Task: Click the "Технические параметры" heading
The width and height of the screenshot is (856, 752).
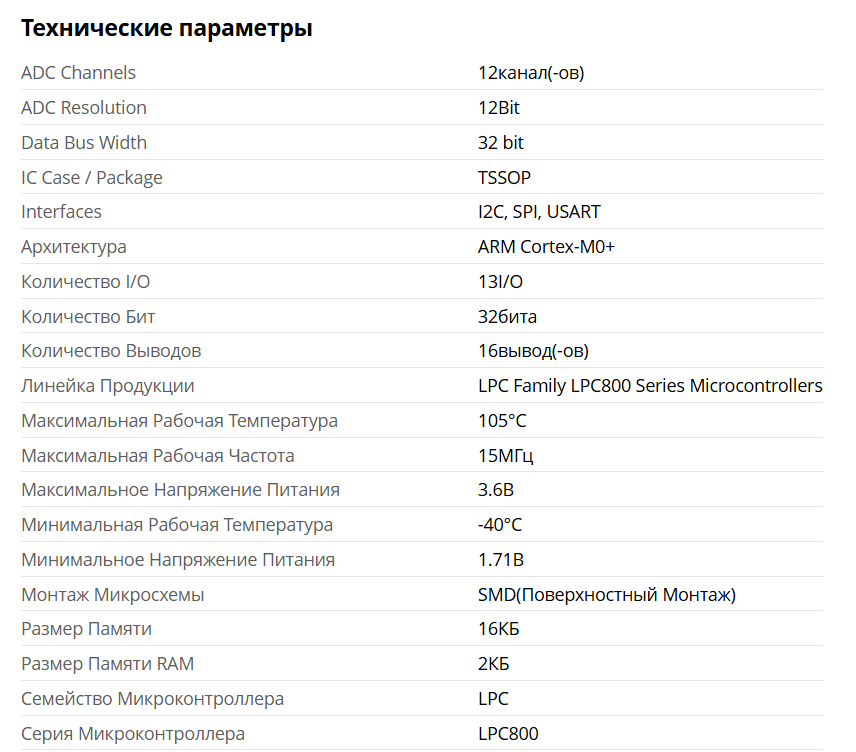Action: (x=167, y=29)
